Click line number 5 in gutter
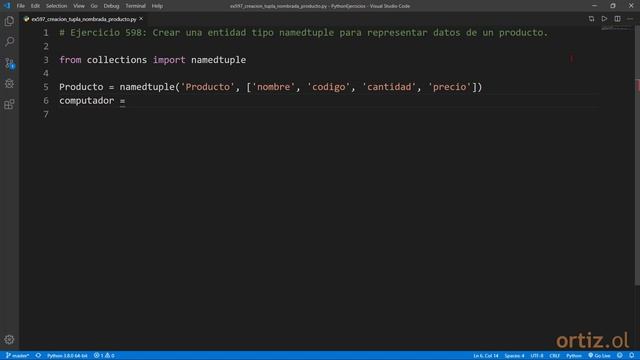 coord(46,87)
